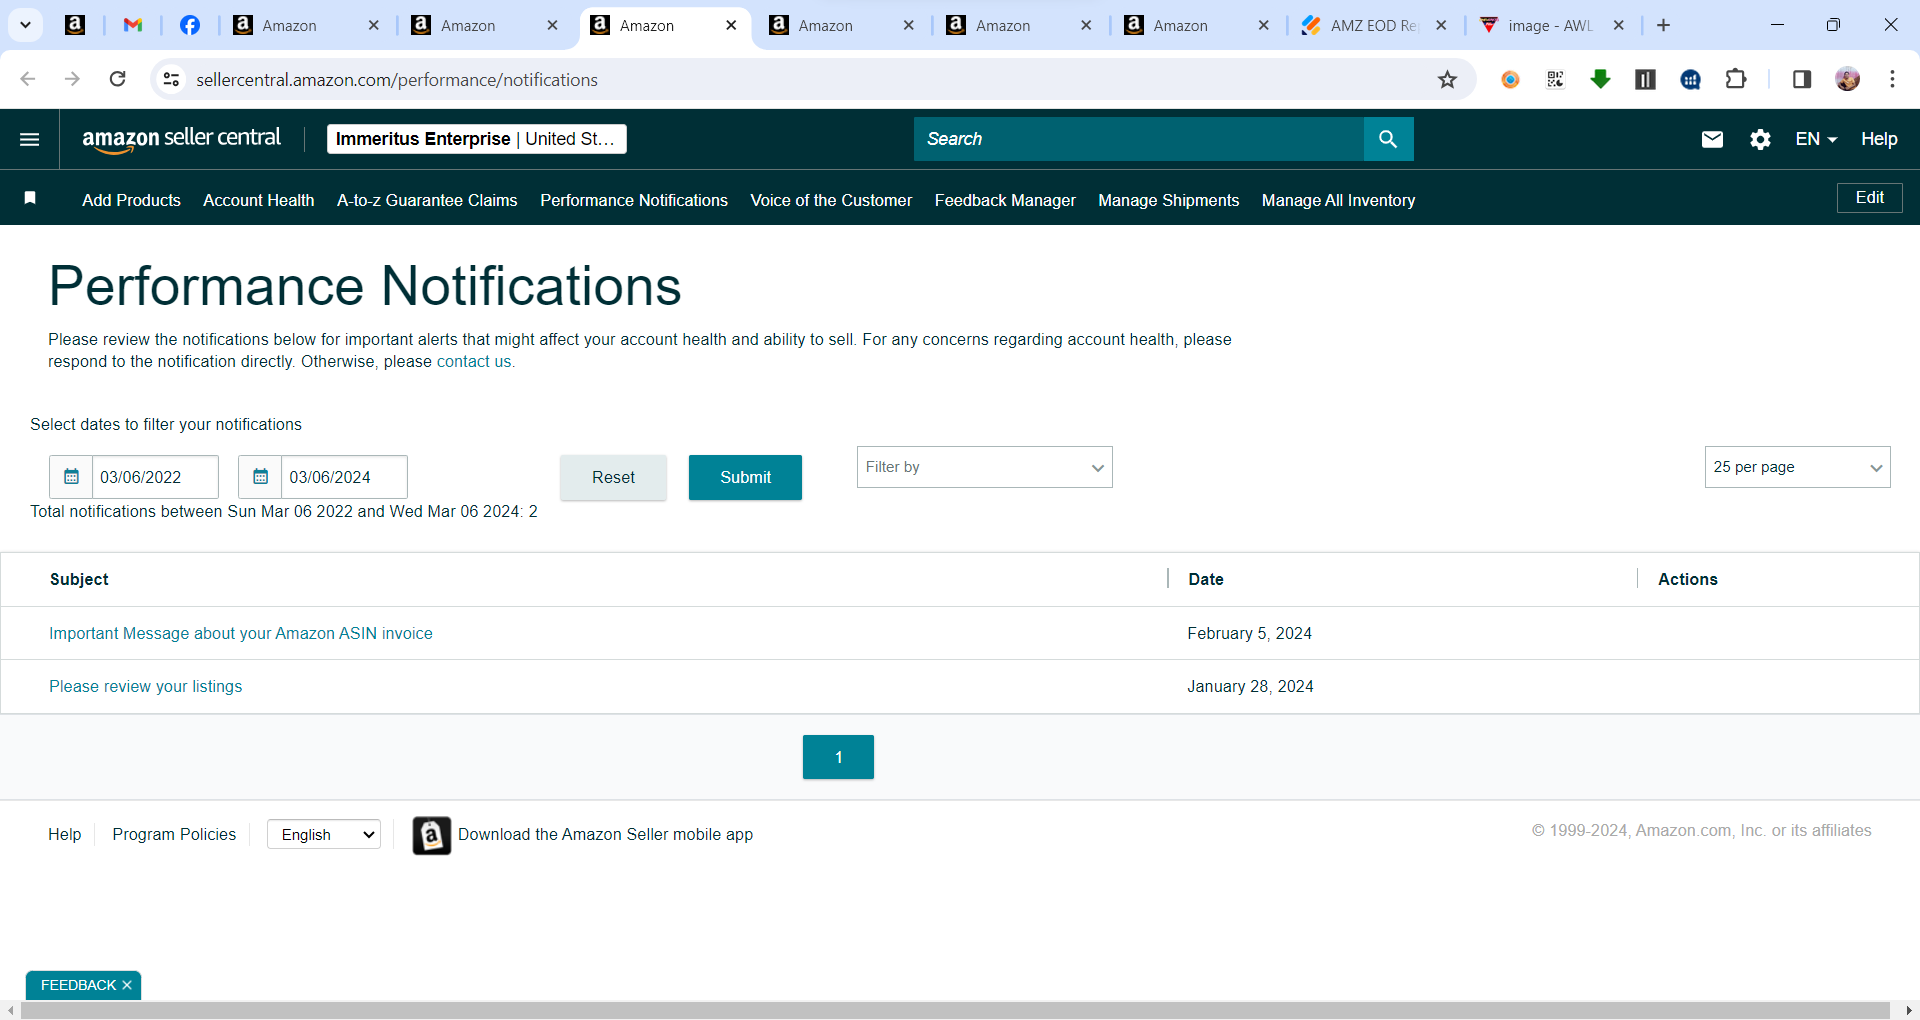
Task: Open the English language selector in footer
Action: [x=324, y=834]
